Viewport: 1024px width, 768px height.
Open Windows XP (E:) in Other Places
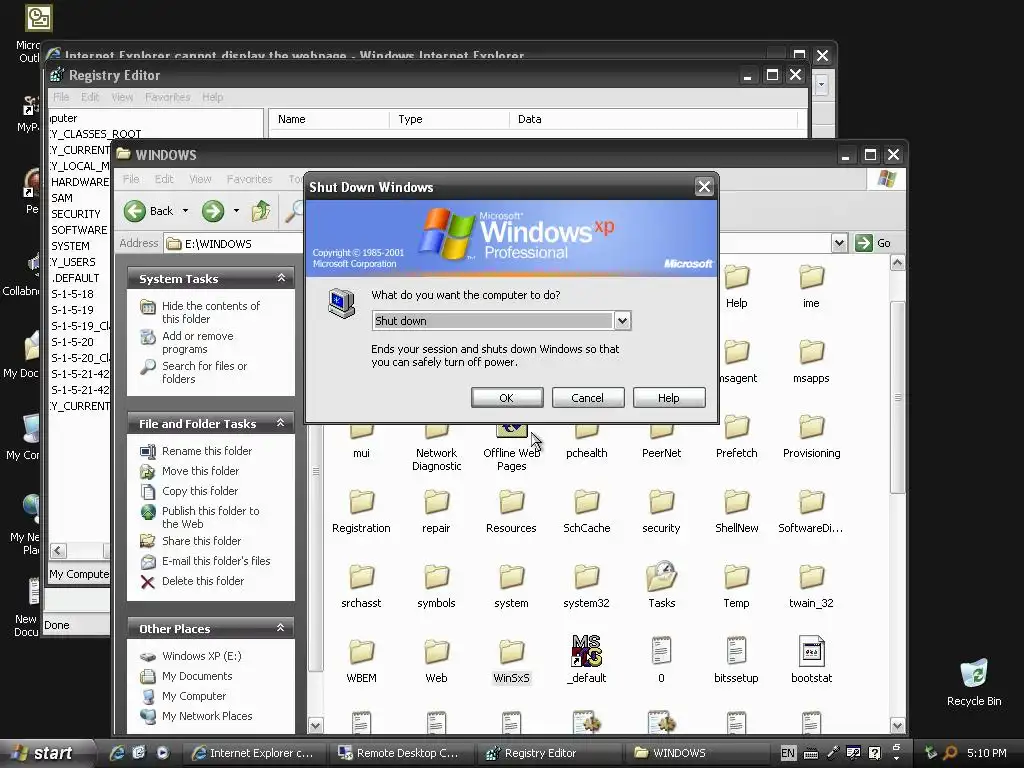(x=201, y=656)
